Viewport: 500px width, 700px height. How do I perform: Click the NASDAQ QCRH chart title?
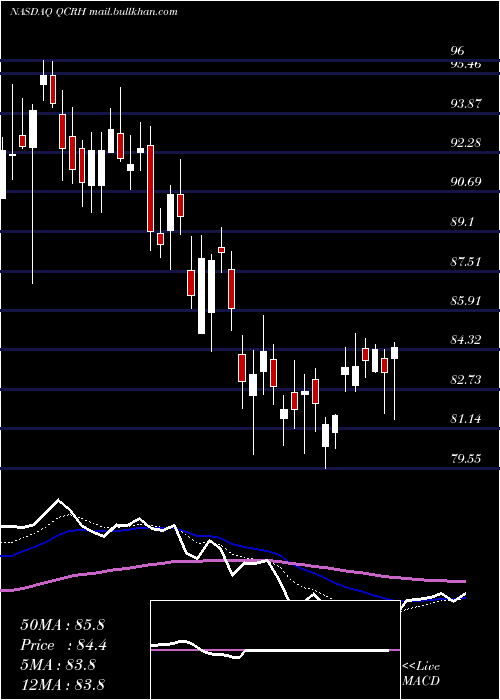coord(93,12)
